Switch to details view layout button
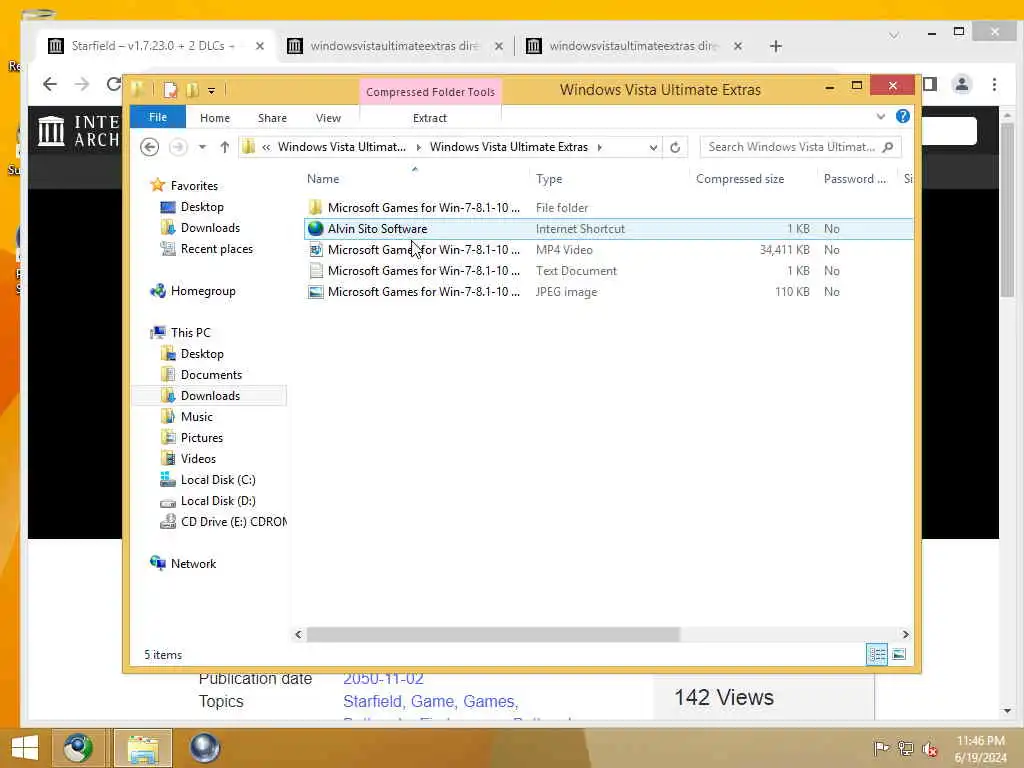The image size is (1024, 768). click(x=876, y=654)
